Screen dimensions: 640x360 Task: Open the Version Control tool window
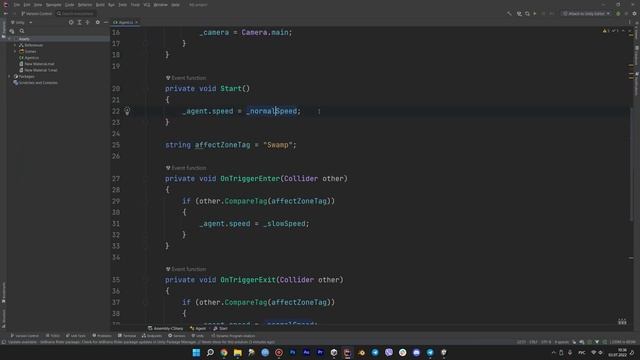tap(24, 336)
